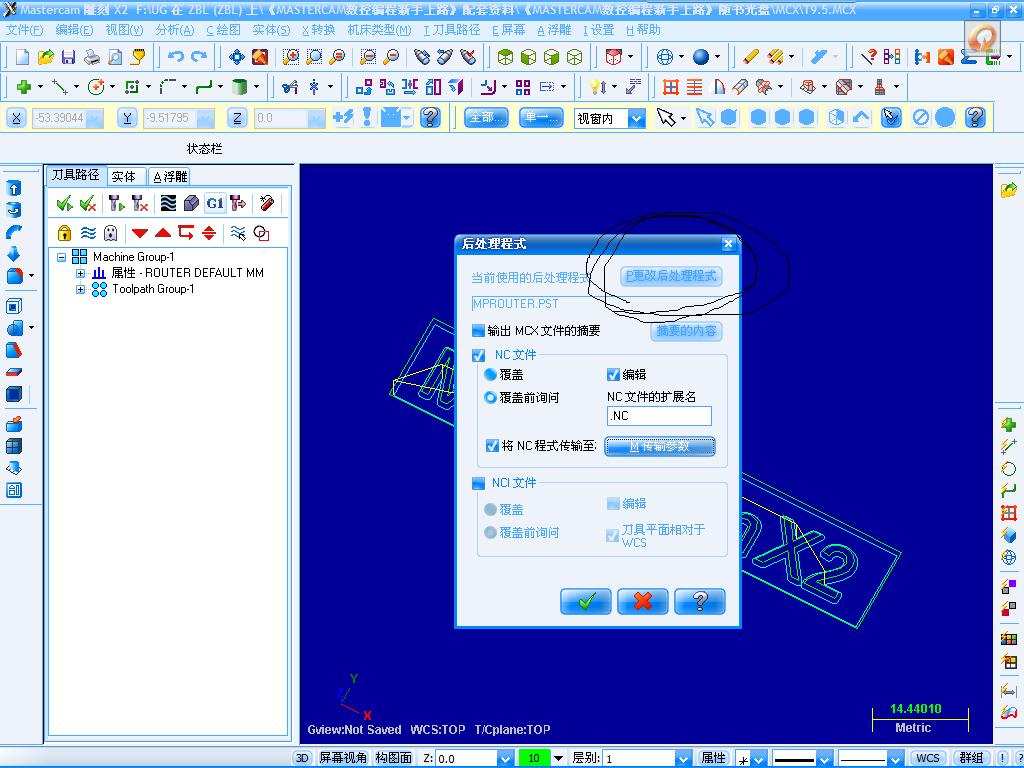The height and width of the screenshot is (768, 1024).
Task: Toggle the NC 文件 checkbox
Action: [x=479, y=355]
